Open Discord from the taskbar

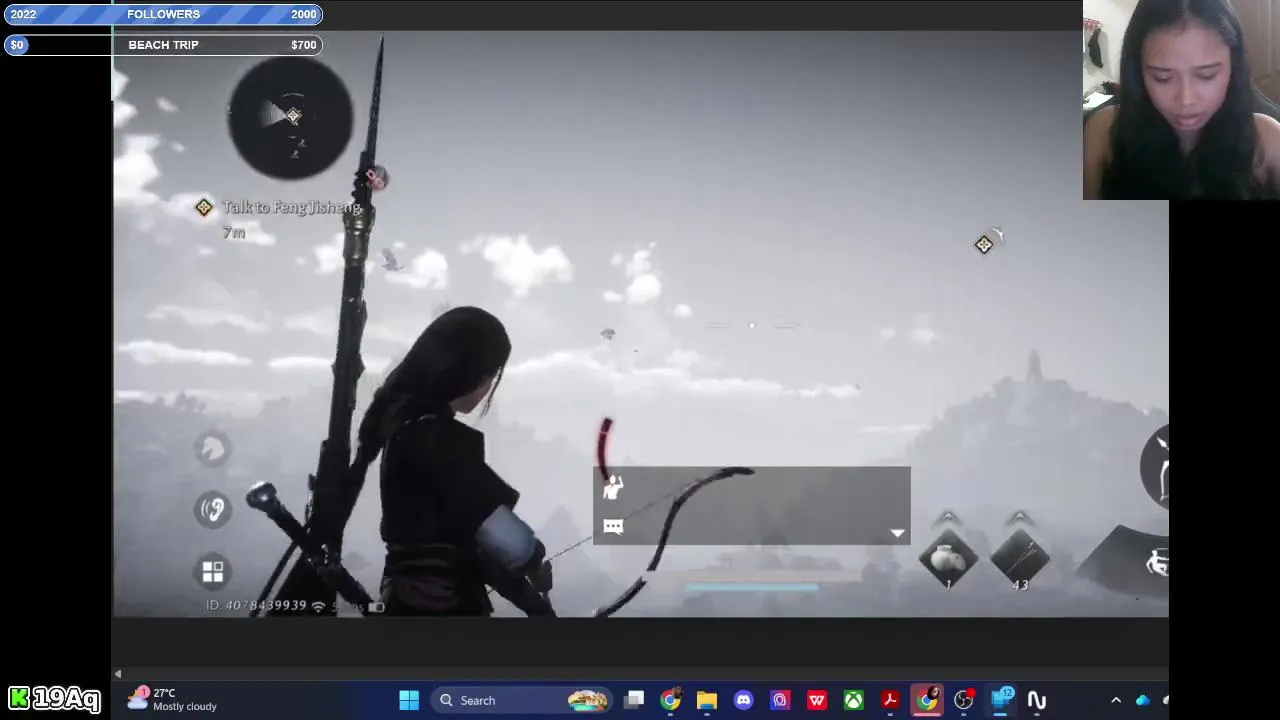[x=743, y=700]
